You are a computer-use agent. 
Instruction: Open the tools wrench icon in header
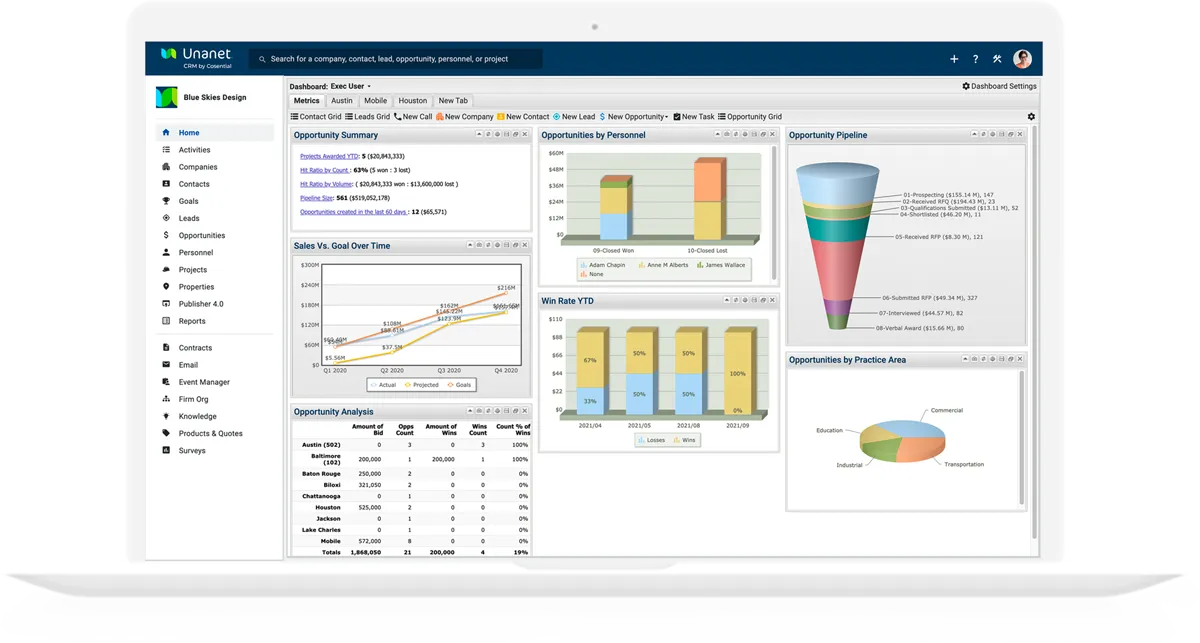click(997, 59)
